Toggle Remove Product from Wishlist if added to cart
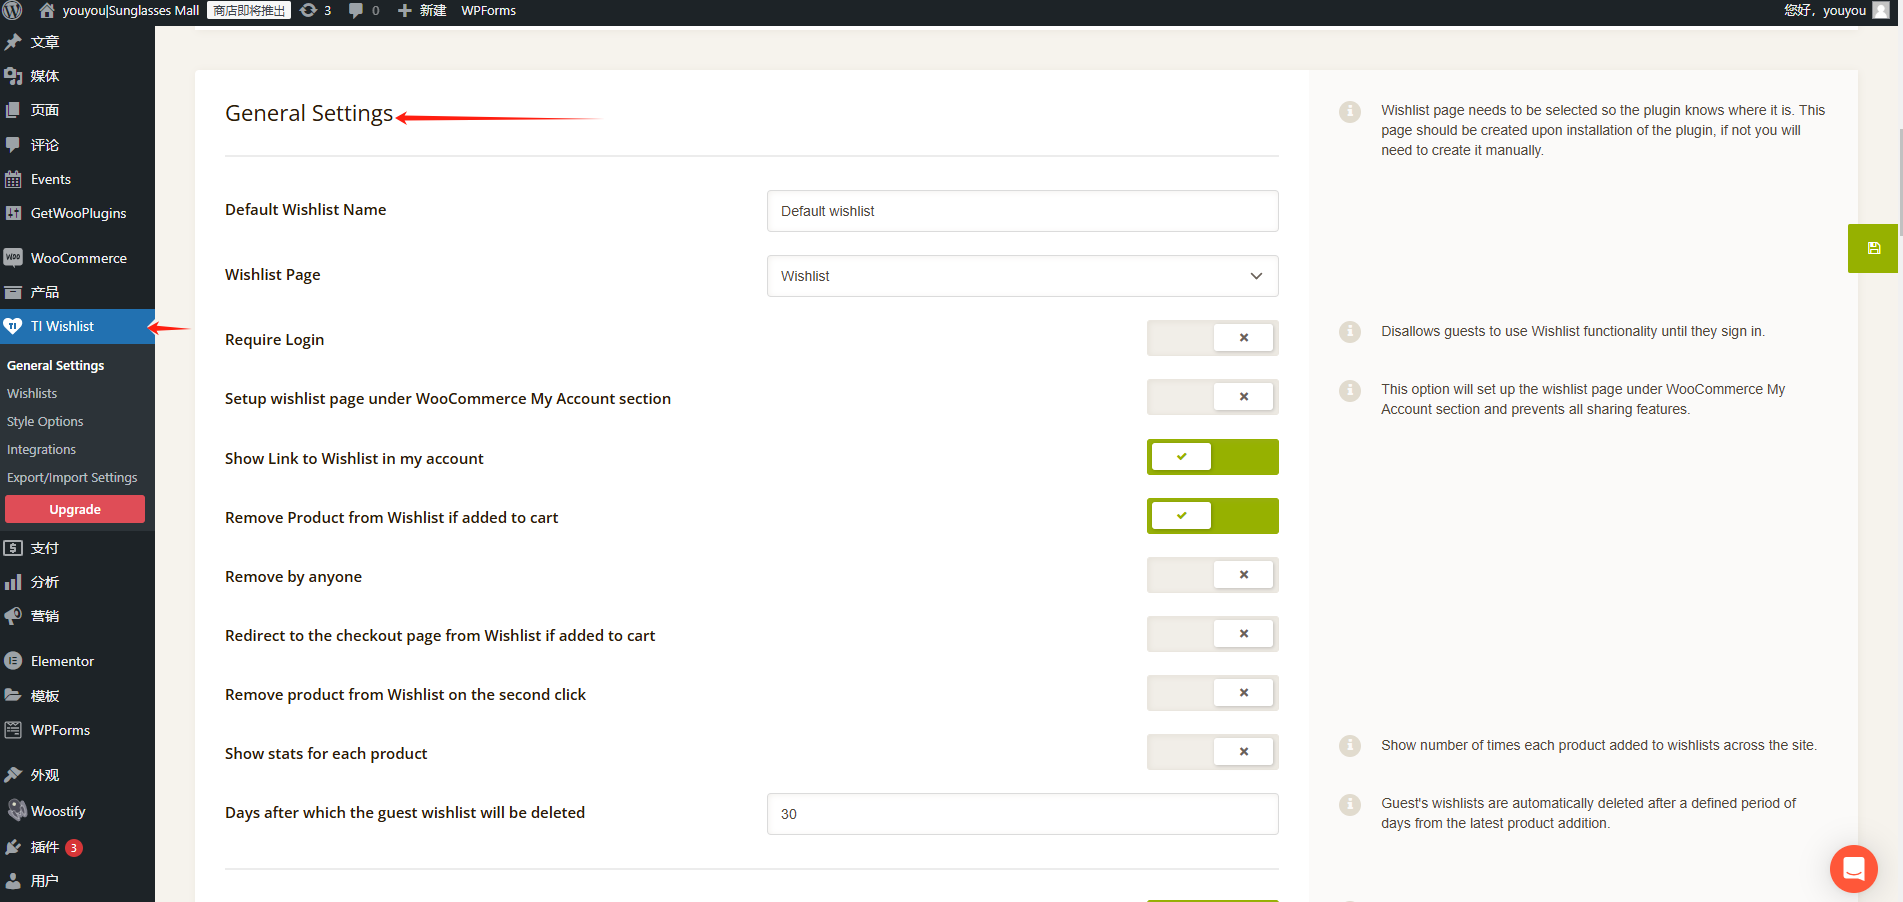Image resolution: width=1903 pixels, height=902 pixels. (x=1212, y=516)
